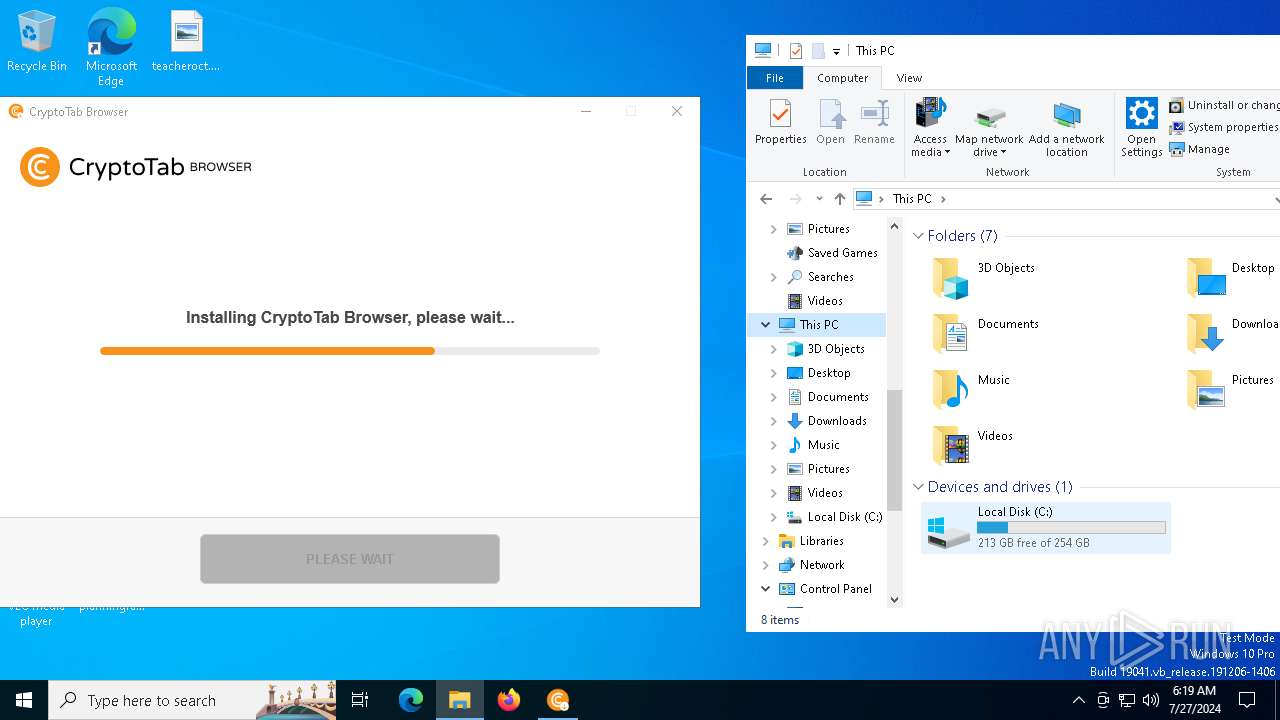The height and width of the screenshot is (720, 1280).
Task: Click the Explorer address bar
Action: tap(1066, 199)
